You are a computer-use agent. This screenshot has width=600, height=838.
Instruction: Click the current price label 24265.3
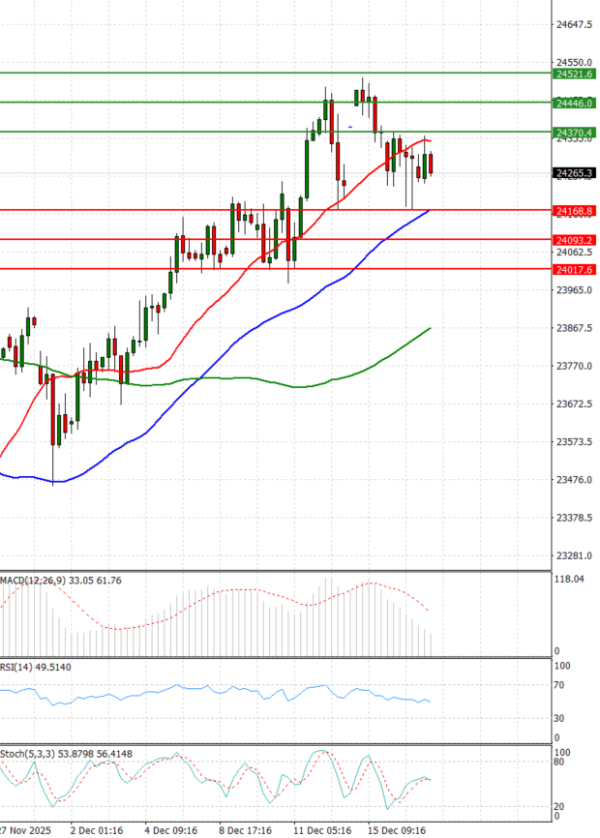pos(575,173)
